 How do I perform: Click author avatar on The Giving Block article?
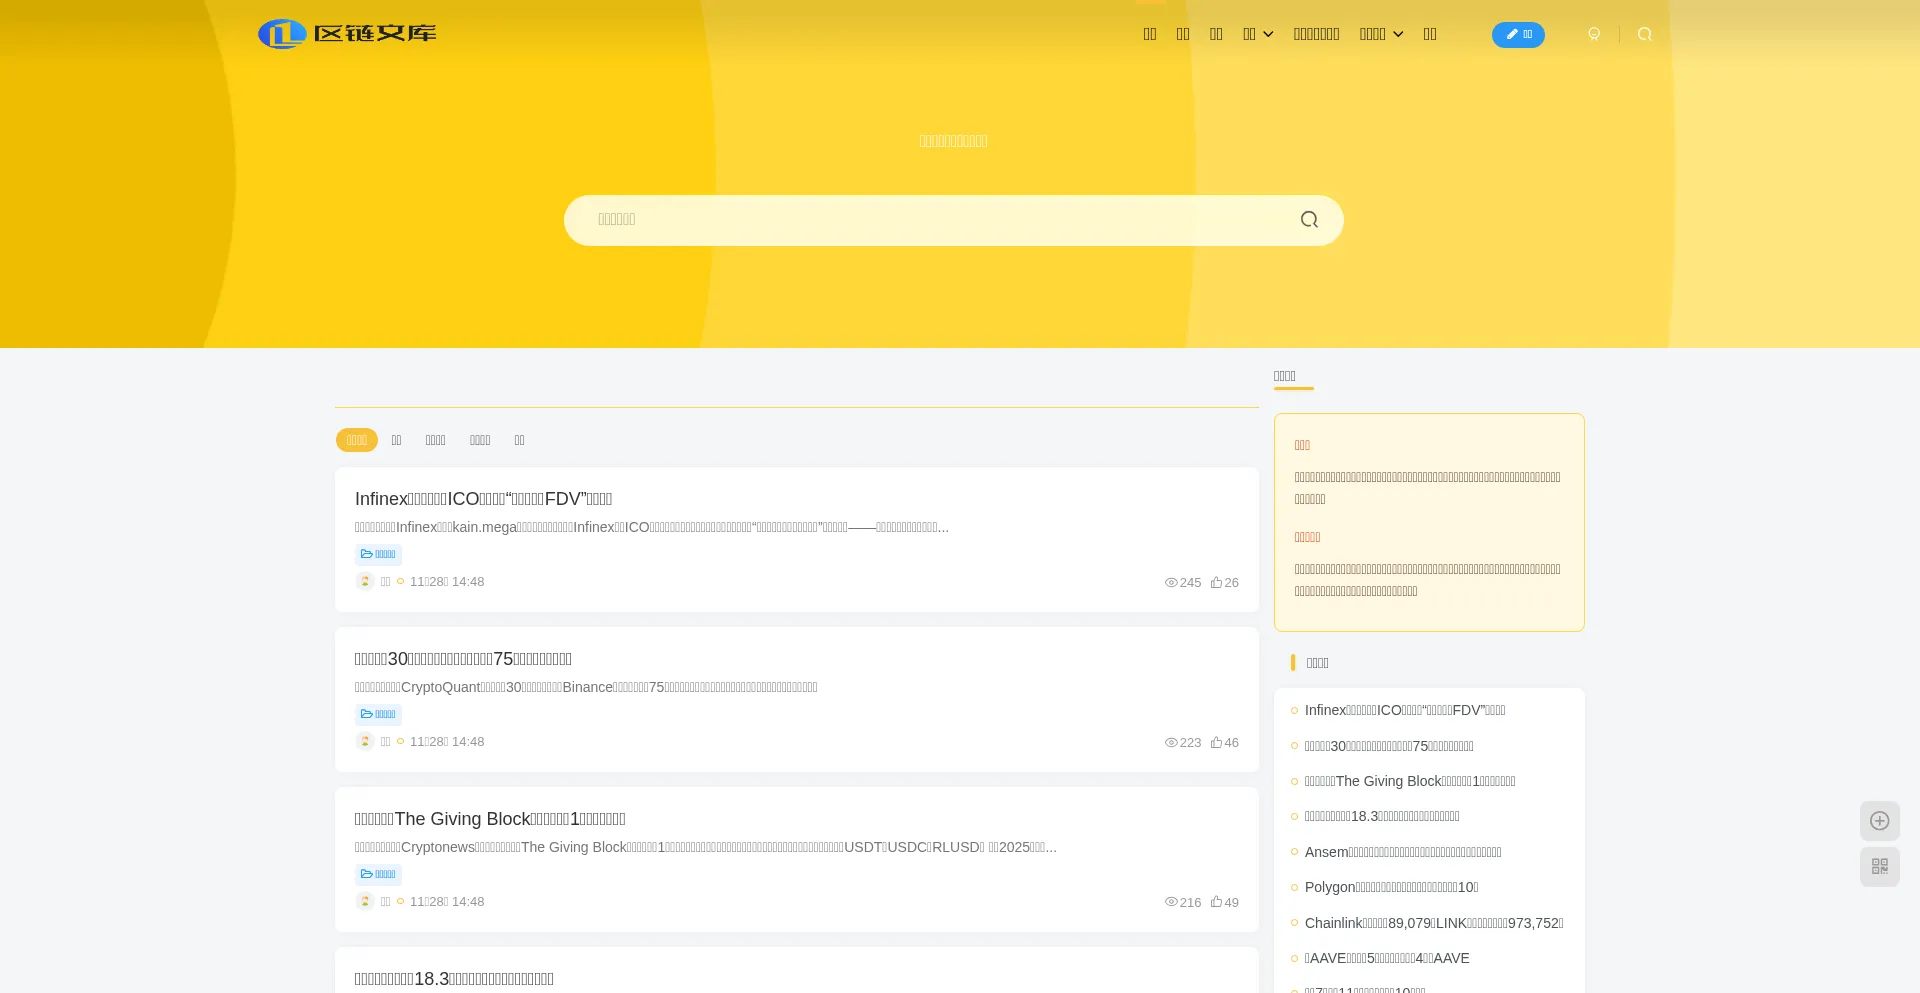365,901
